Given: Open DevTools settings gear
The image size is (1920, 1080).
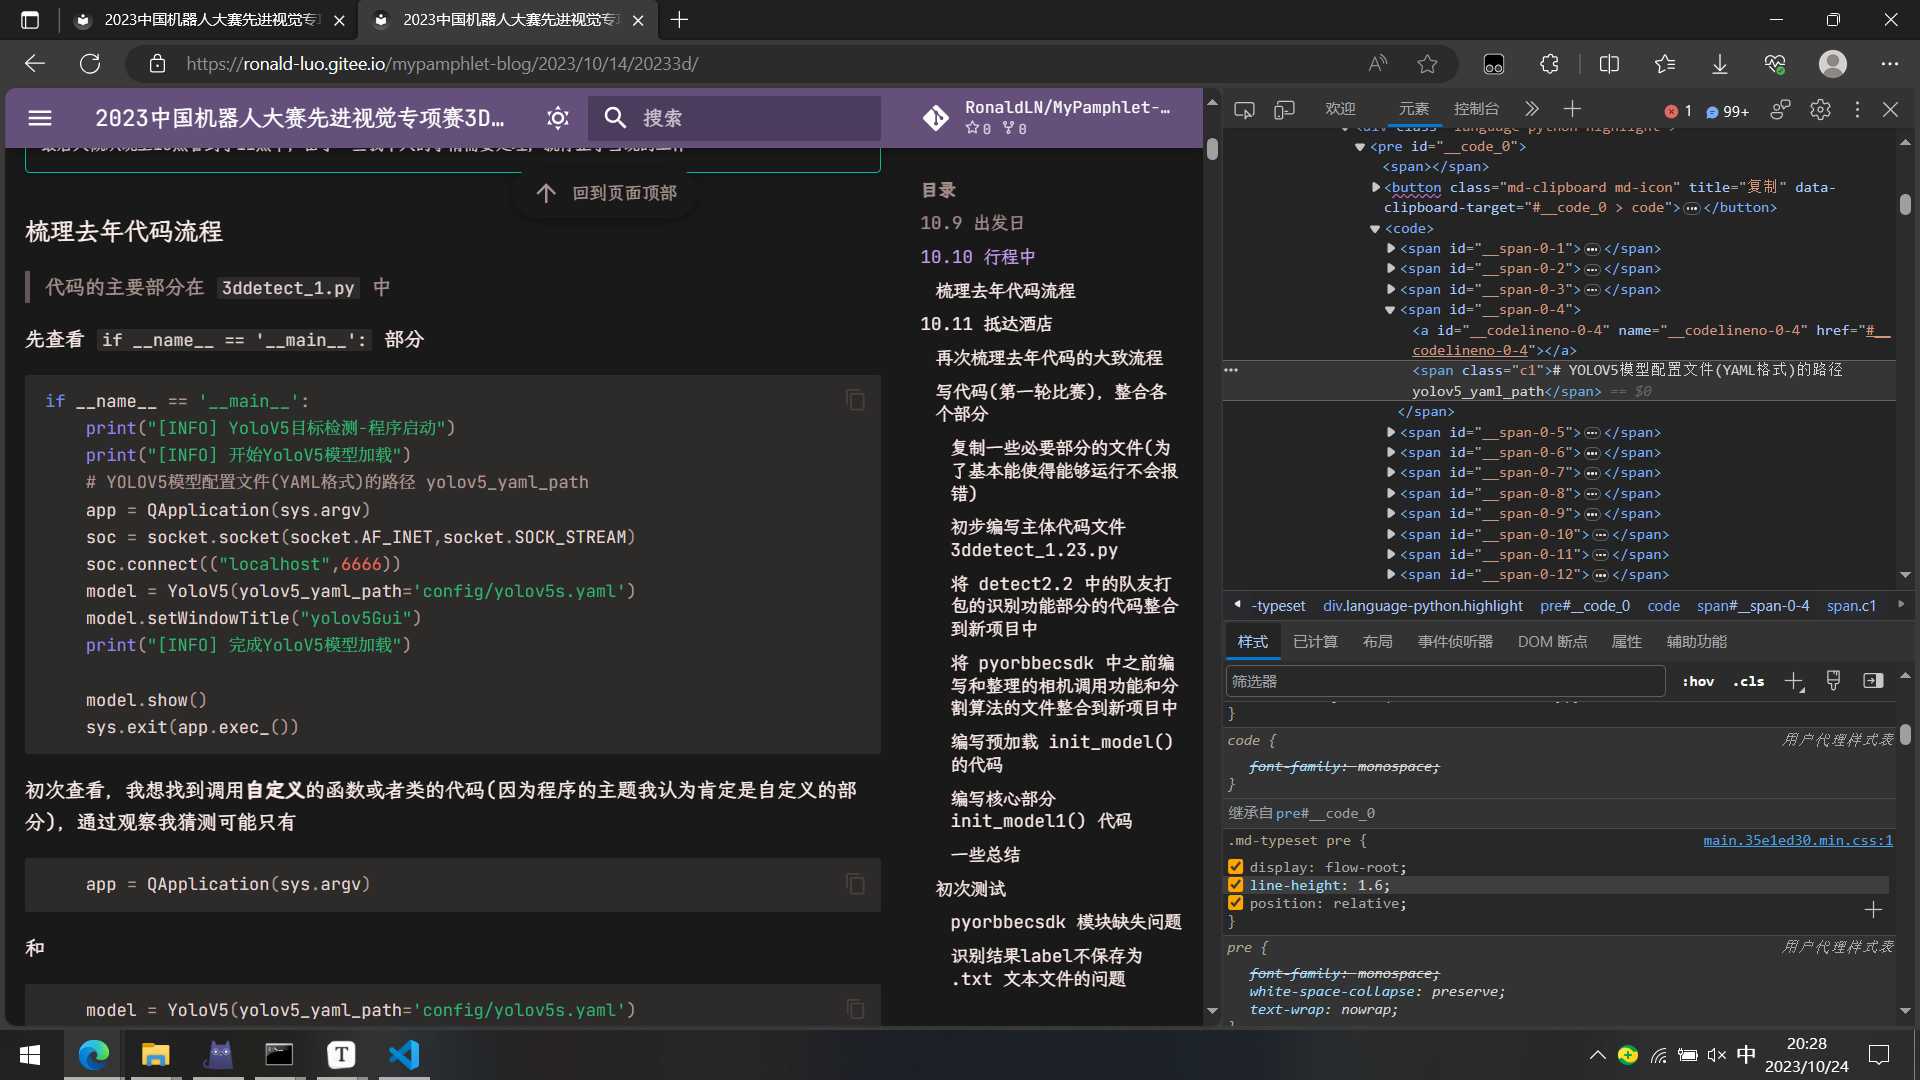Looking at the screenshot, I should coord(1820,110).
